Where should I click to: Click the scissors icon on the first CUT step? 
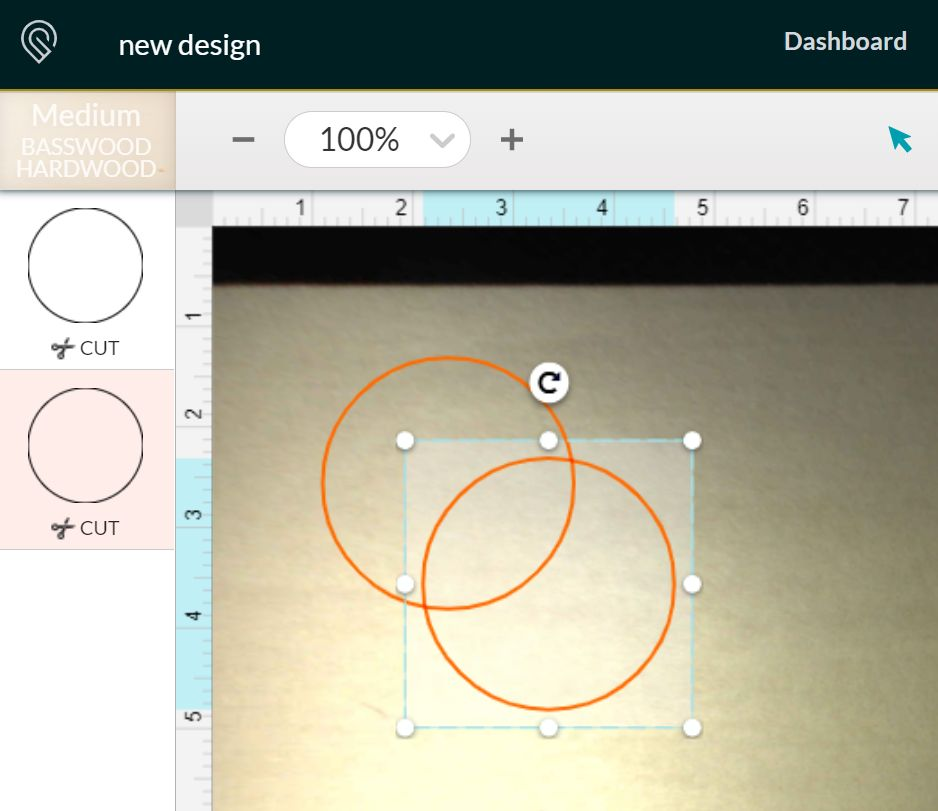point(63,348)
